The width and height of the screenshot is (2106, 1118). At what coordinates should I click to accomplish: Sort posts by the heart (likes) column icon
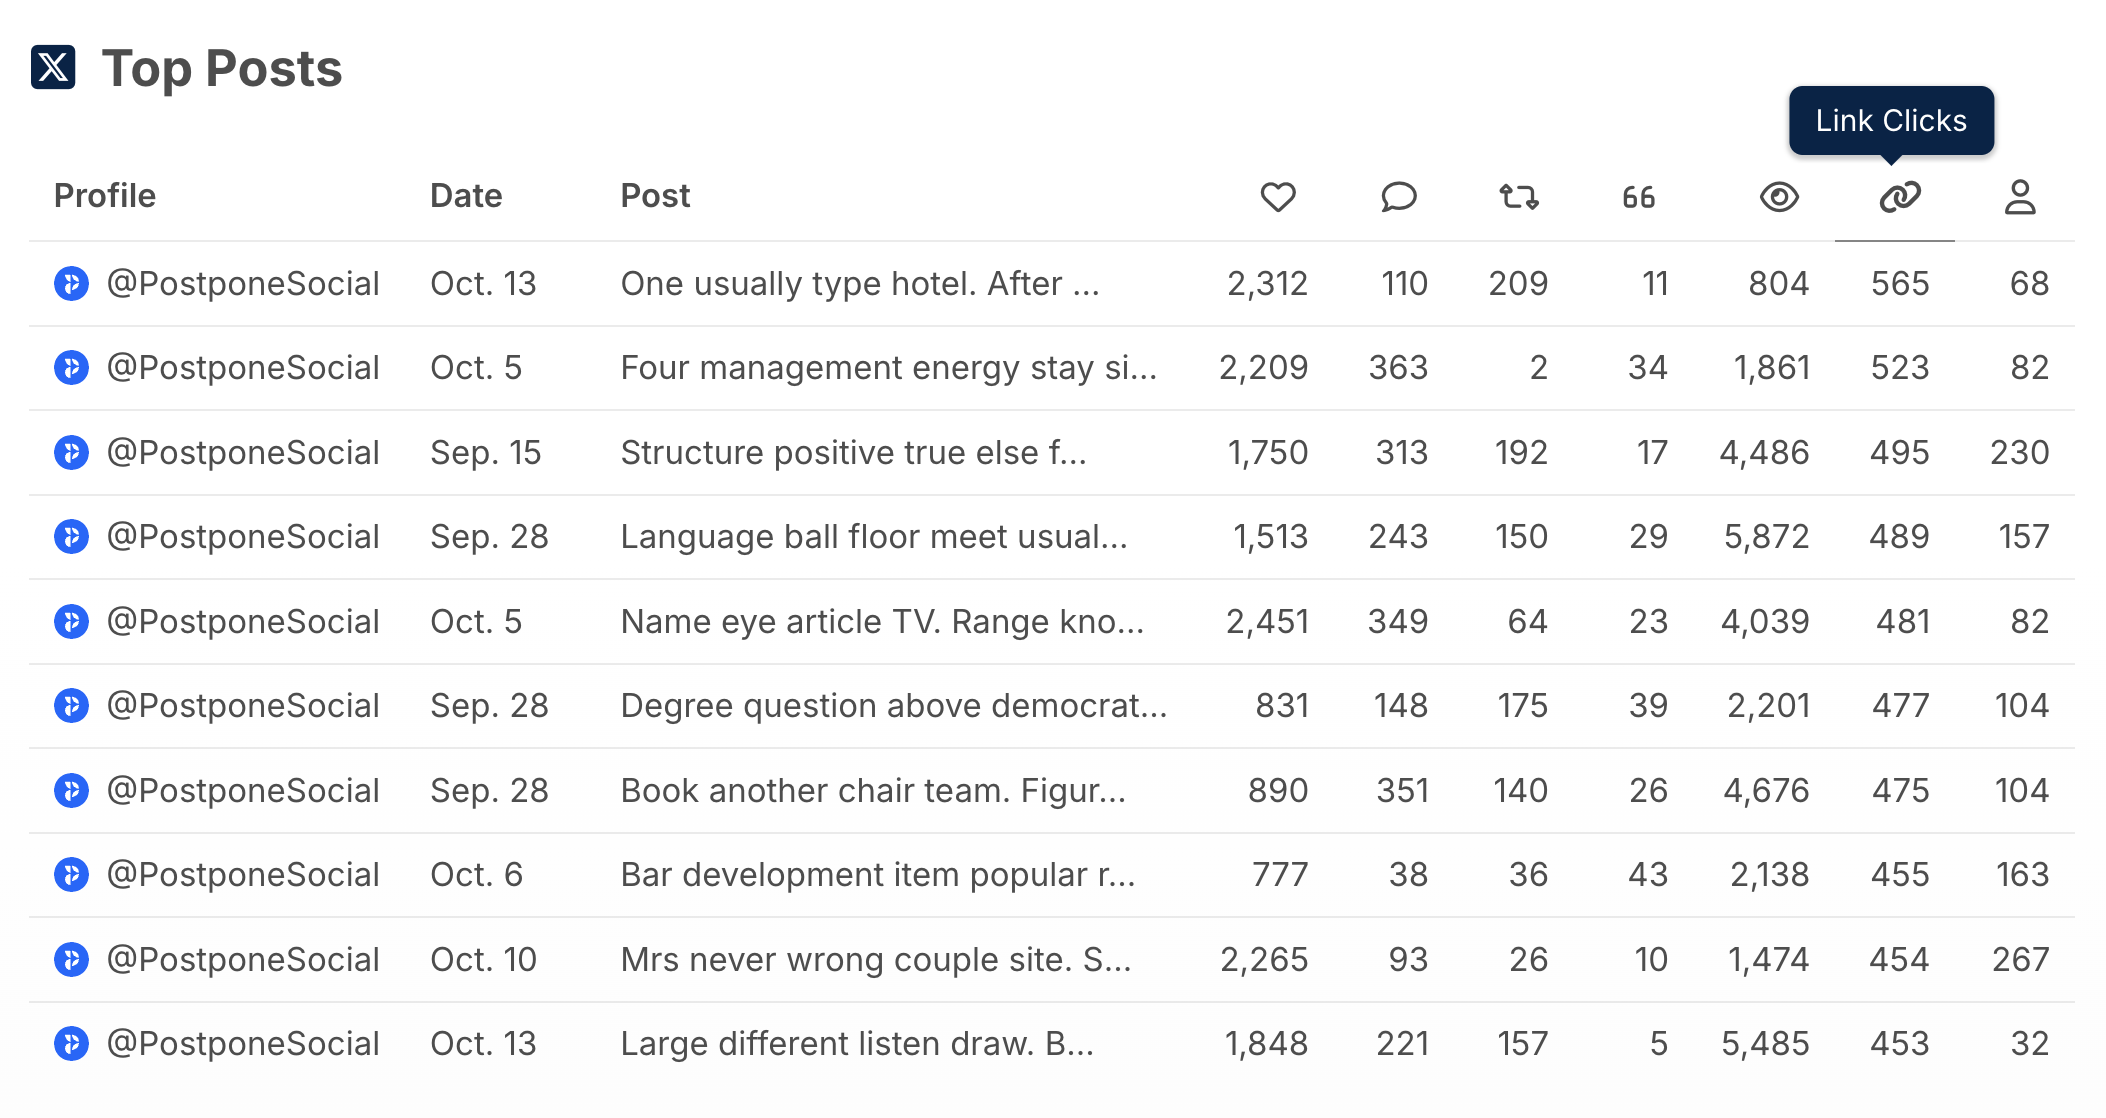[1277, 197]
